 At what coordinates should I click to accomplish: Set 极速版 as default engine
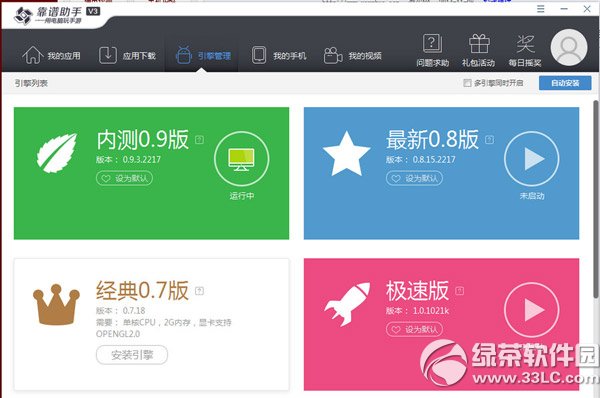coord(414,329)
